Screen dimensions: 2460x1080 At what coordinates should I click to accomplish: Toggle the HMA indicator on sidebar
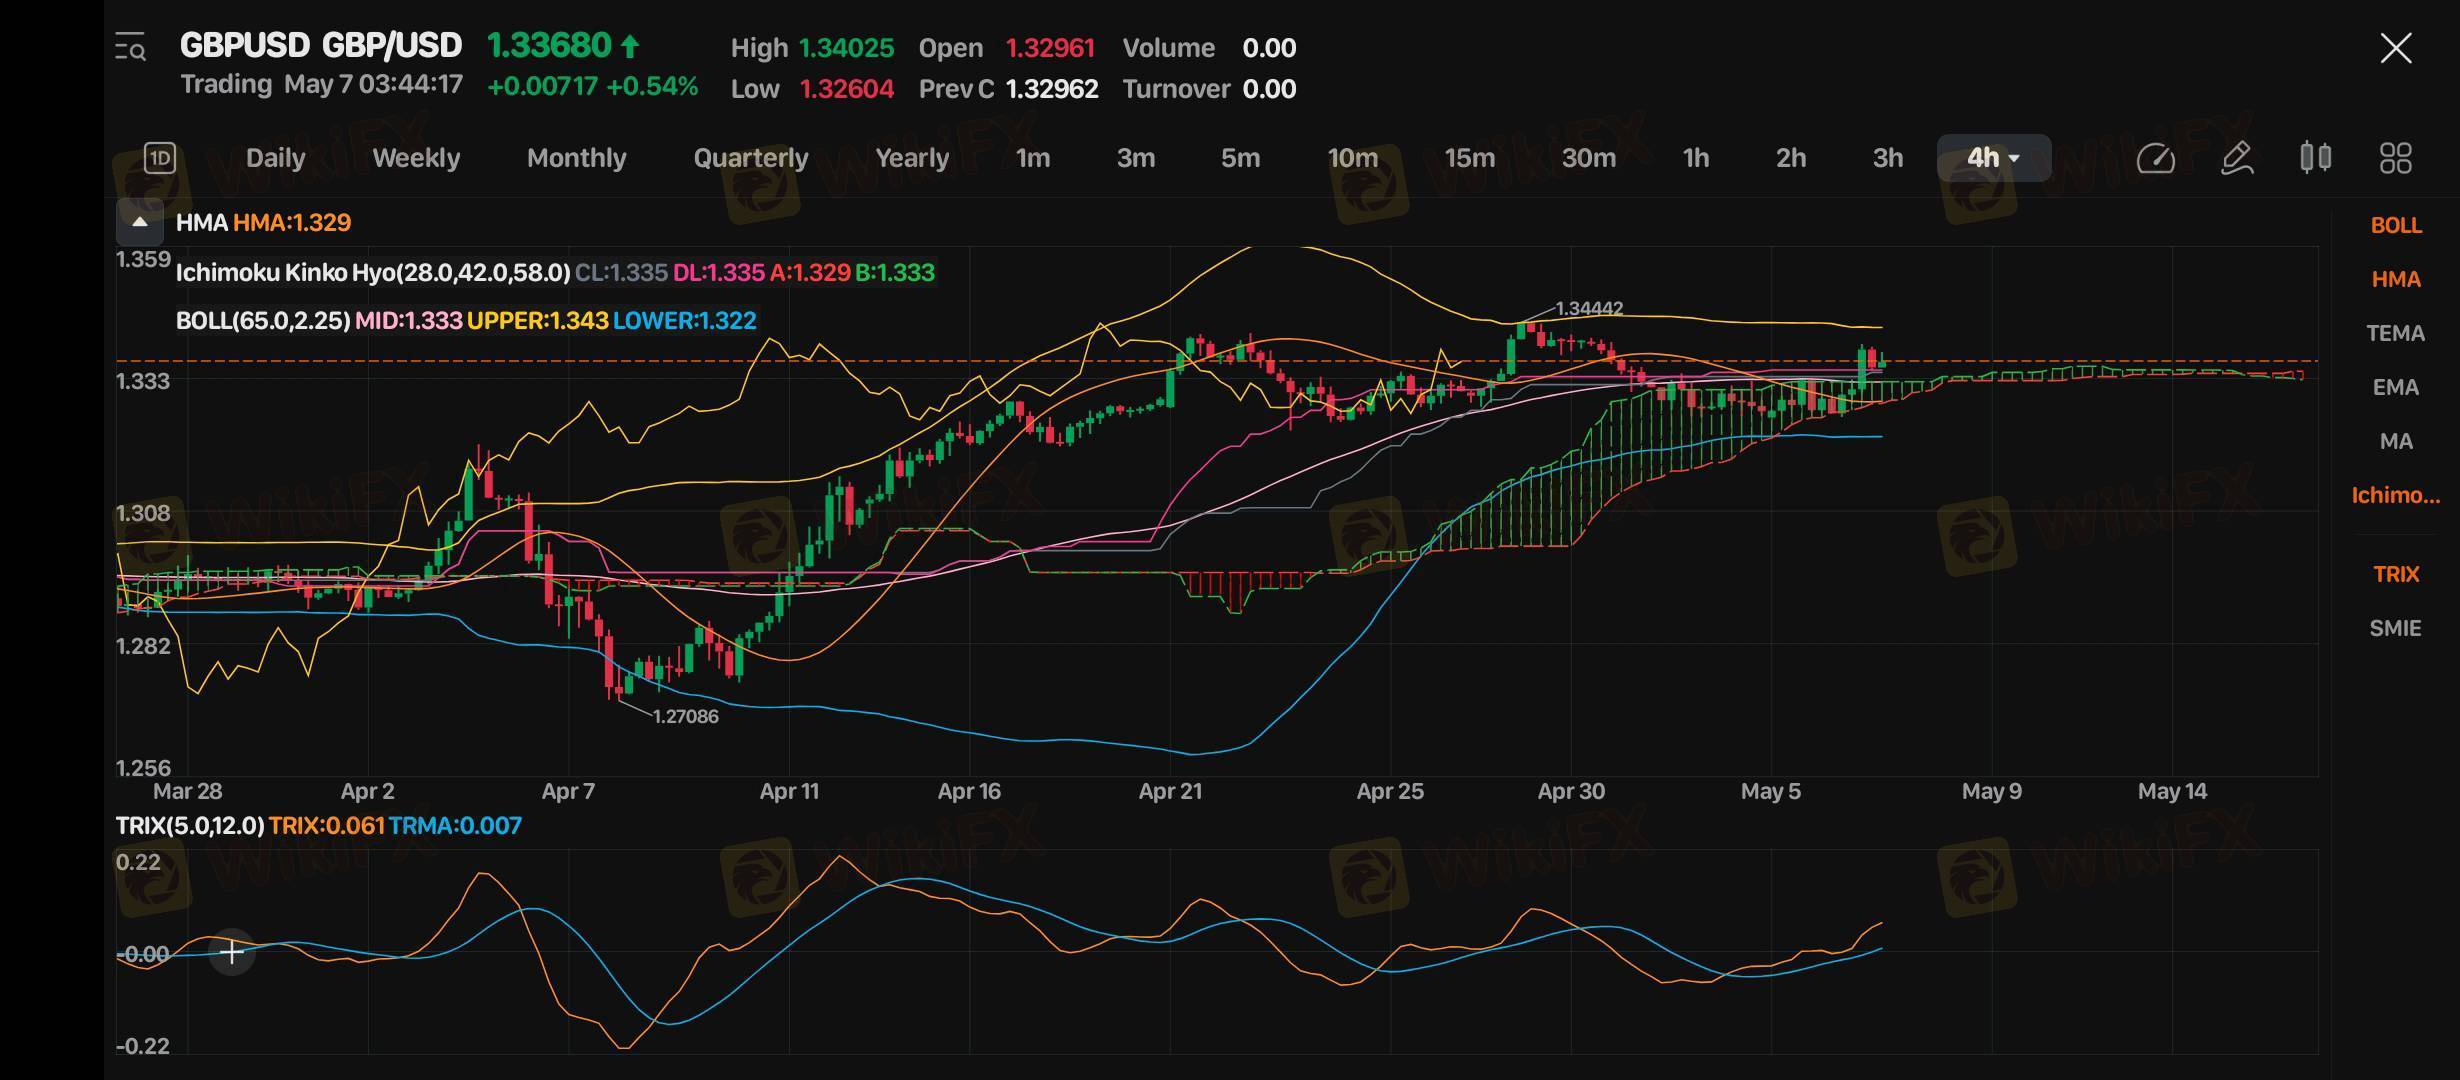click(2395, 279)
